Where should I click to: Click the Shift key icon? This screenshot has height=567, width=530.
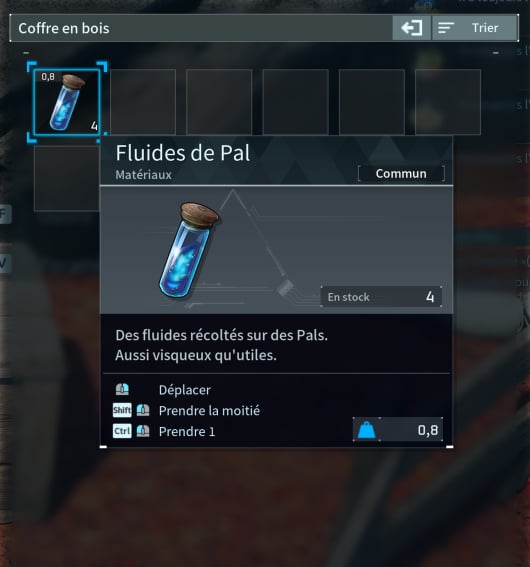[122, 410]
